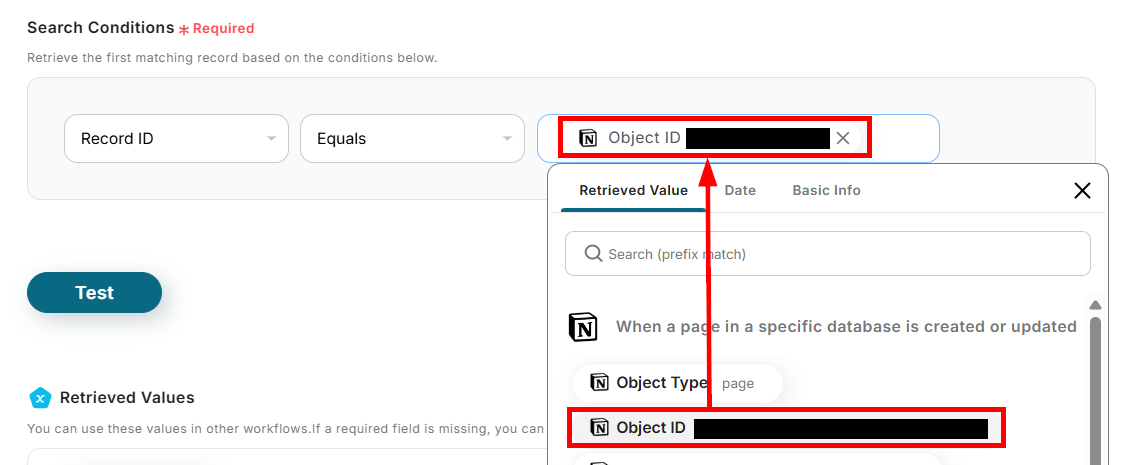Click the 'When a page in a specific database' heading
This screenshot has height=465, width=1129.
846,327
